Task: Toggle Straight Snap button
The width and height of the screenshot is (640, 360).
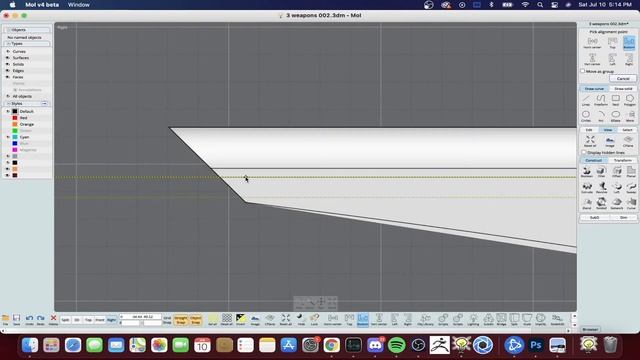Action: (x=180, y=320)
